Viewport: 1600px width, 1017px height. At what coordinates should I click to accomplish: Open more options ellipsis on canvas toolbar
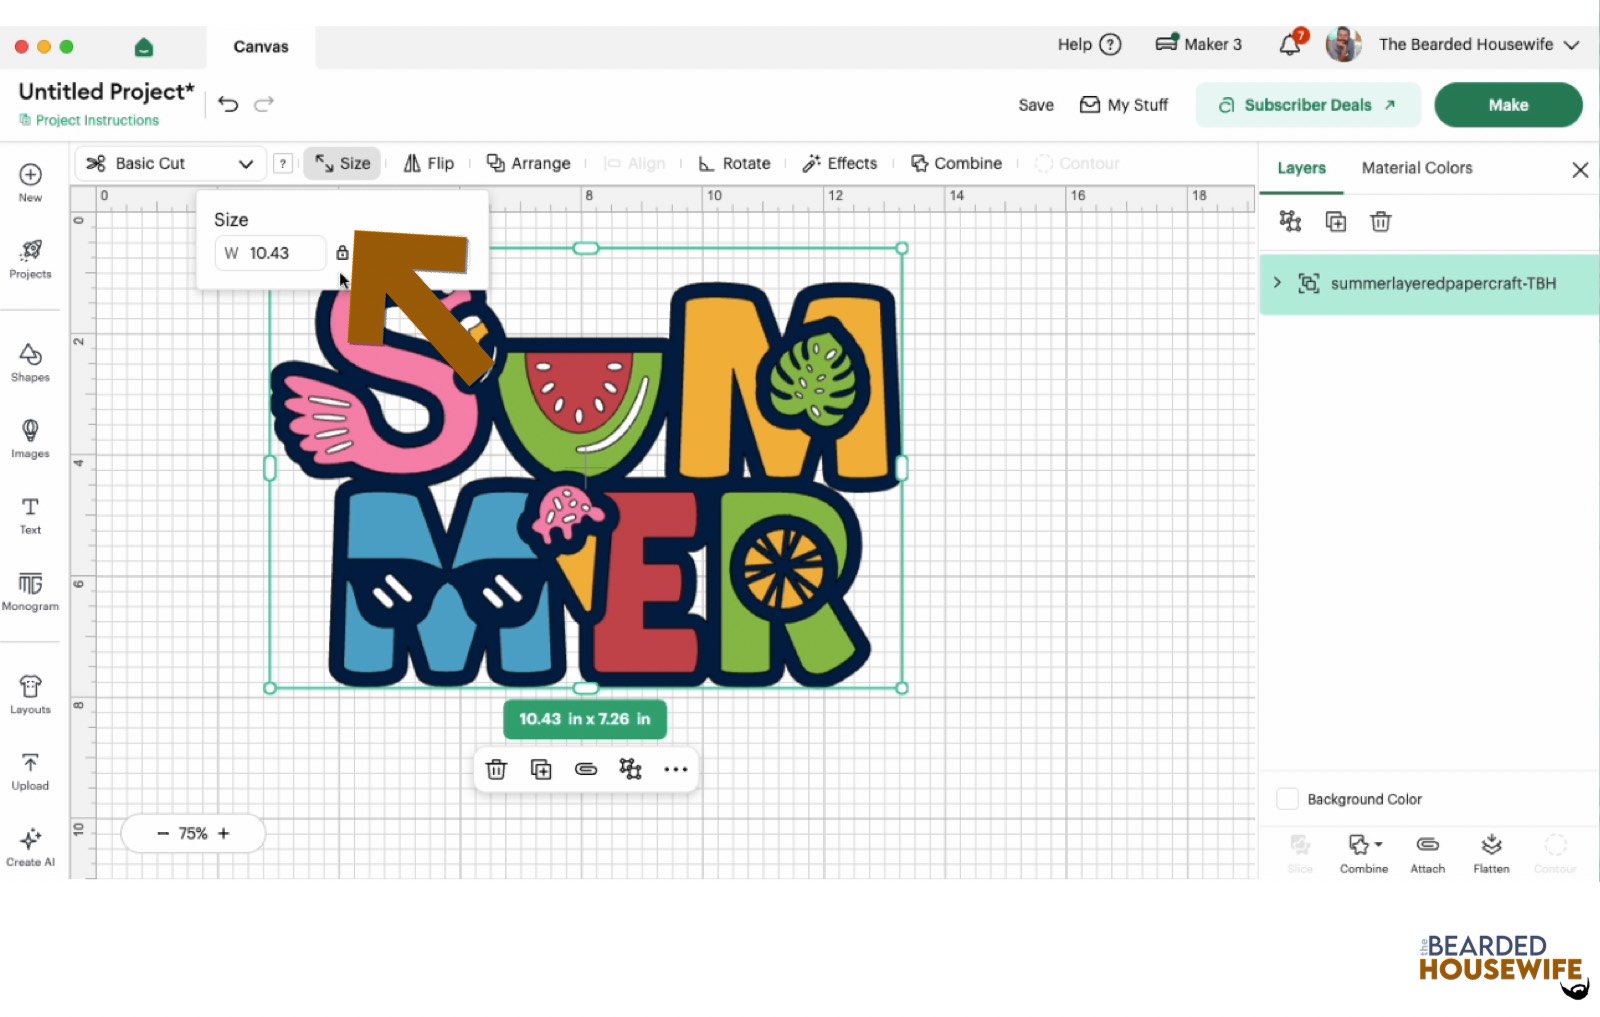point(676,769)
